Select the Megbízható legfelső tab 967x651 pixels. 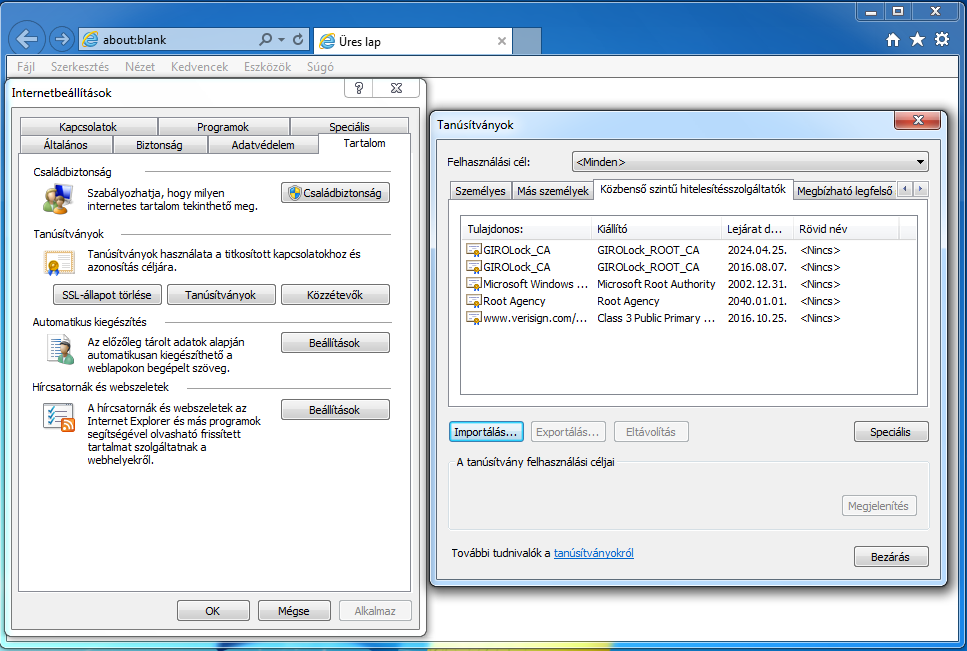pyautogui.click(x=844, y=190)
